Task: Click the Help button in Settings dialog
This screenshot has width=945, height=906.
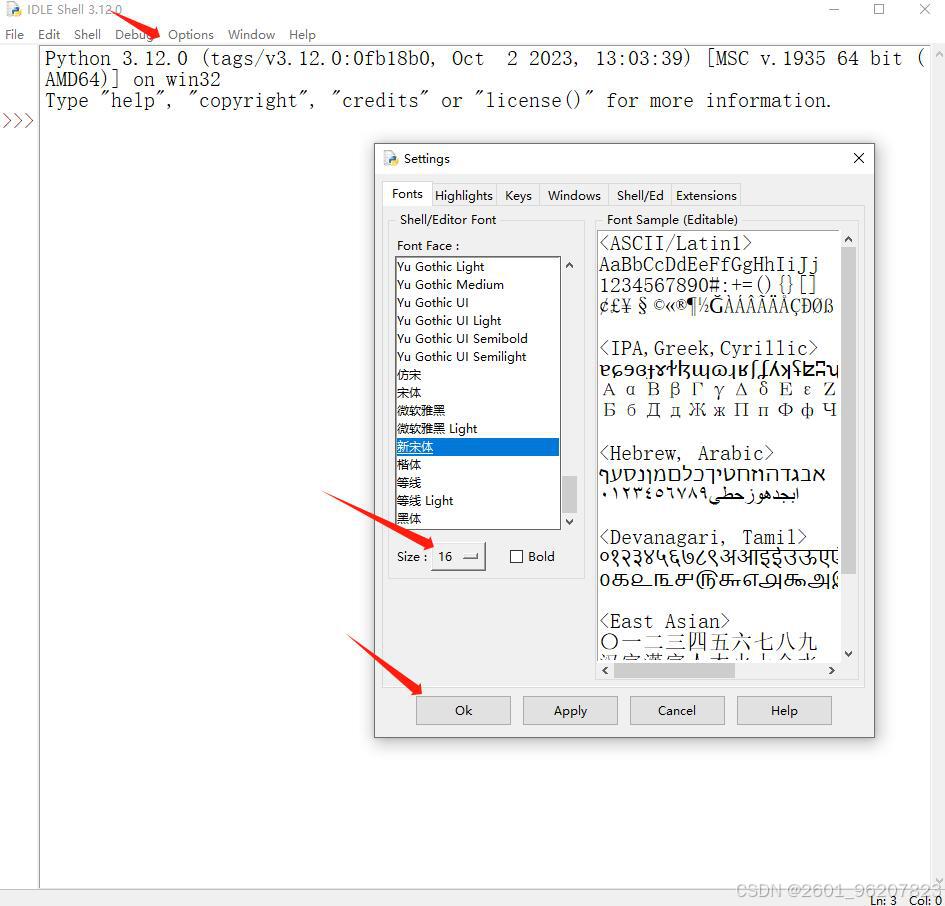Action: point(784,710)
